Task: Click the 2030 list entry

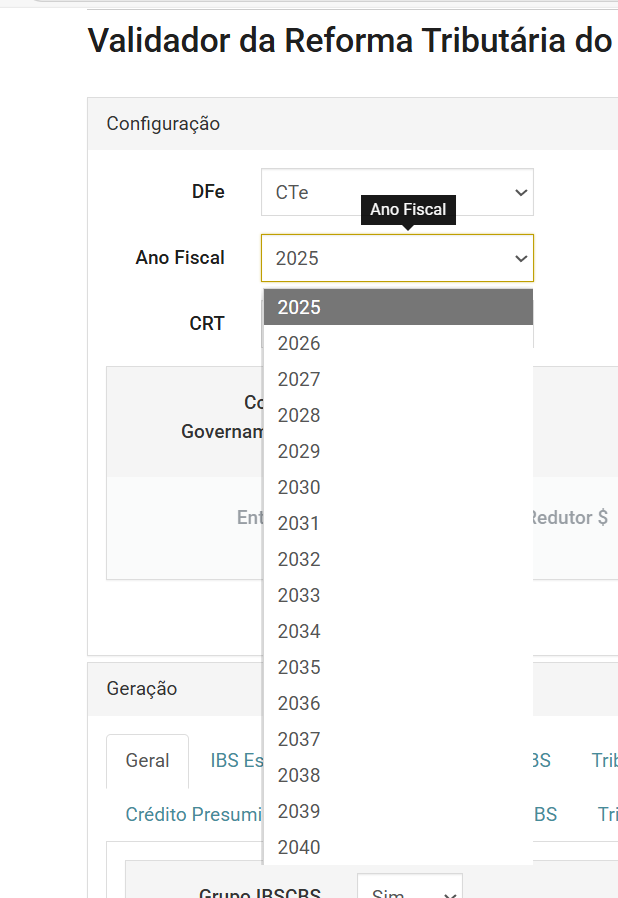Action: (x=398, y=487)
